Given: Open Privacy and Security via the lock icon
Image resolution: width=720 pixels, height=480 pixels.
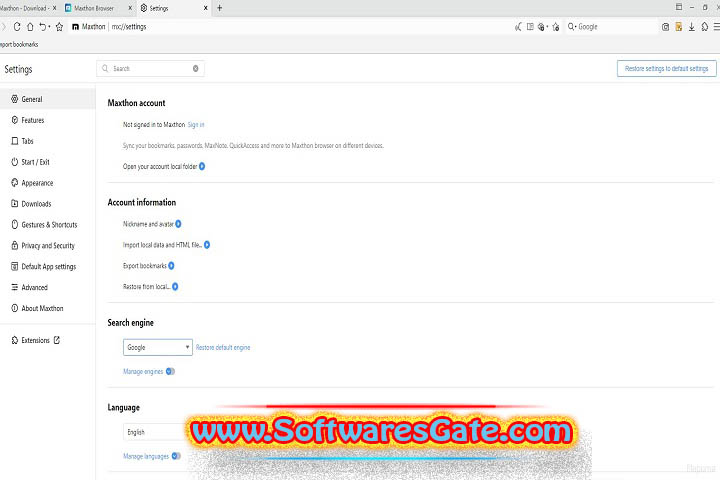Looking at the screenshot, I should (x=43, y=246).
